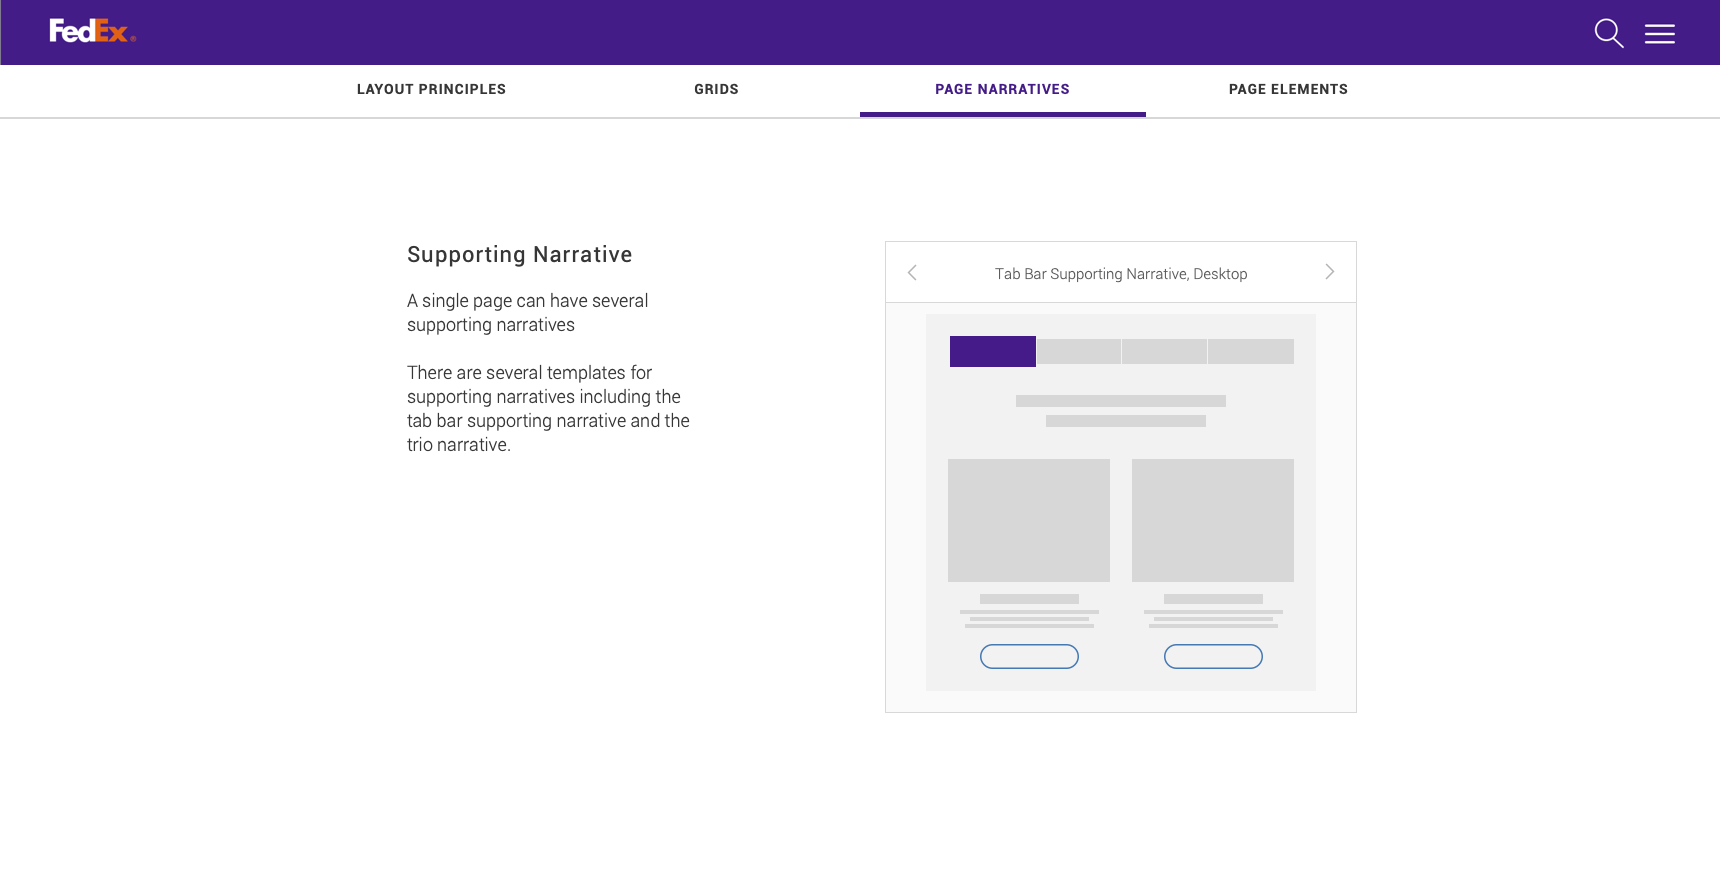Click the second gray tab in wireframe
The height and width of the screenshot is (884, 1720).
coord(1078,352)
